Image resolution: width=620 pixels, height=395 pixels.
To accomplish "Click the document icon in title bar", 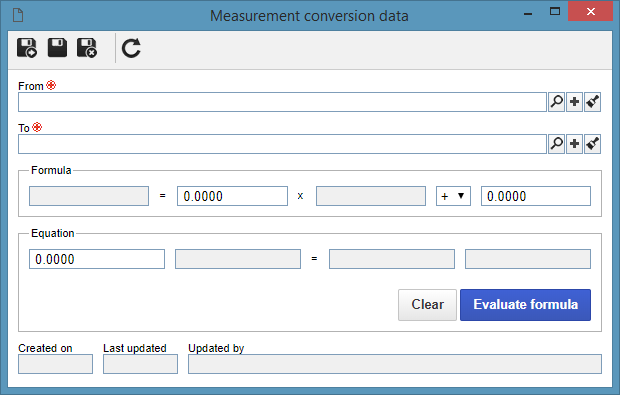I will point(18,15).
